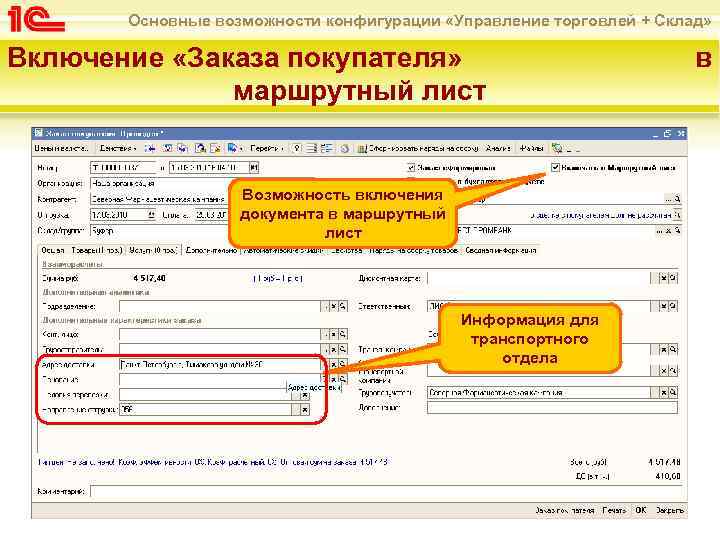This screenshot has height=540, width=720.
Task: Open the magnifier for «Конт. лицо» field
Action: (x=343, y=334)
